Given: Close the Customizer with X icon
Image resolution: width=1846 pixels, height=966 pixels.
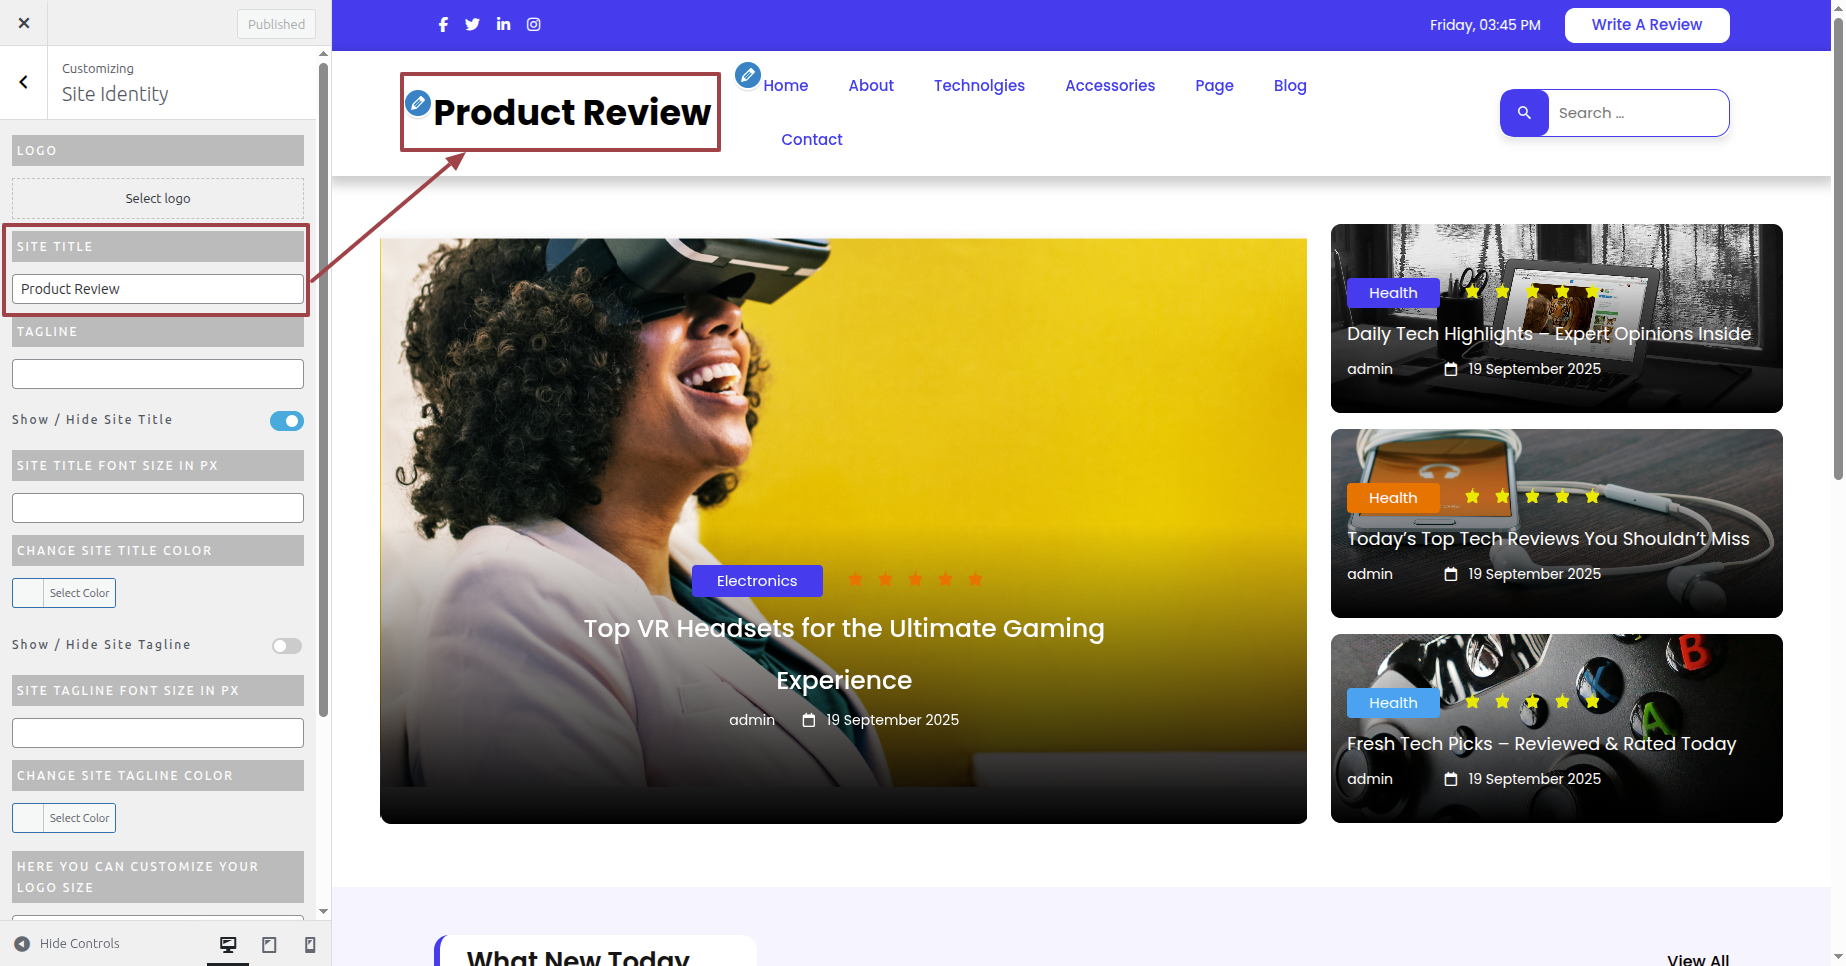Looking at the screenshot, I should (24, 23).
